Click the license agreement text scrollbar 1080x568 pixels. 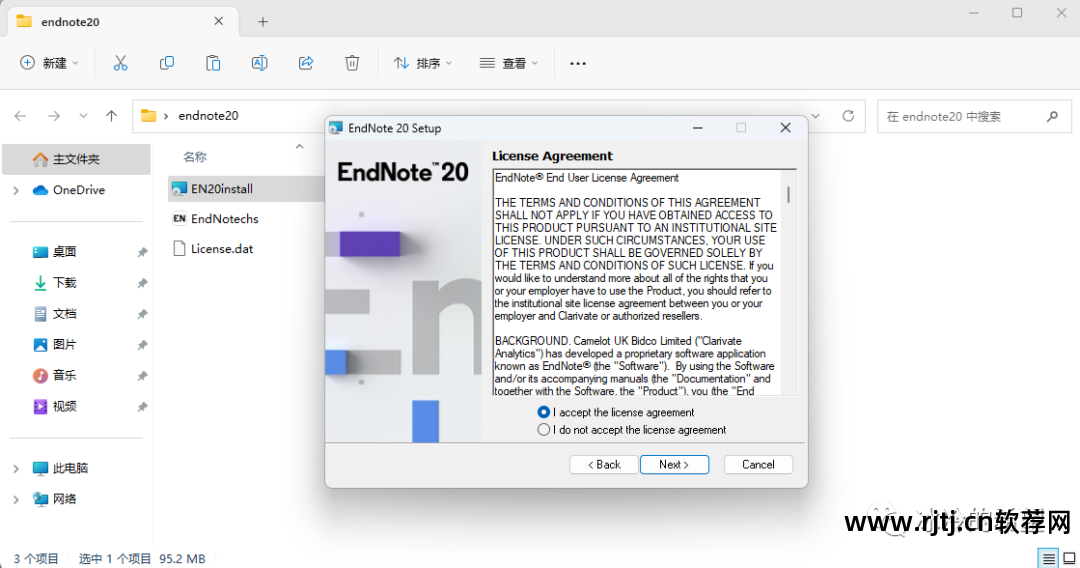788,194
